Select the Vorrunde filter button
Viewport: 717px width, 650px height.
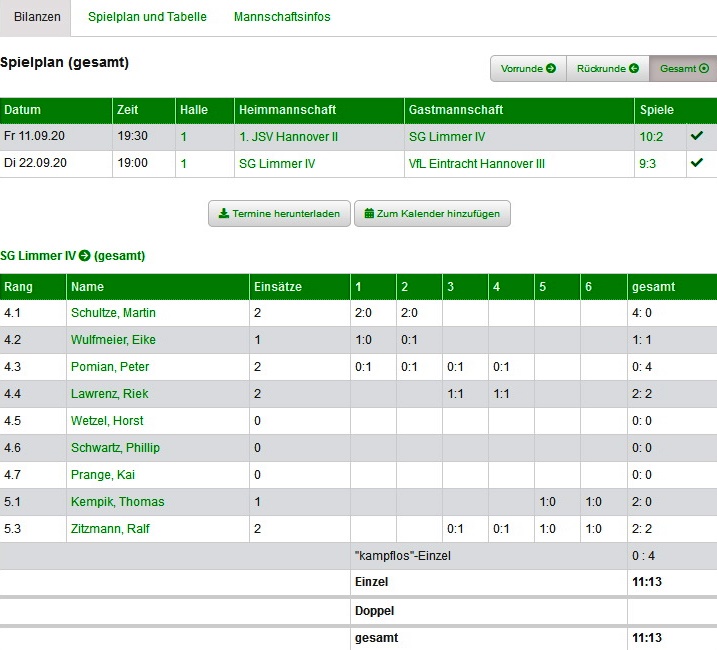coord(528,69)
